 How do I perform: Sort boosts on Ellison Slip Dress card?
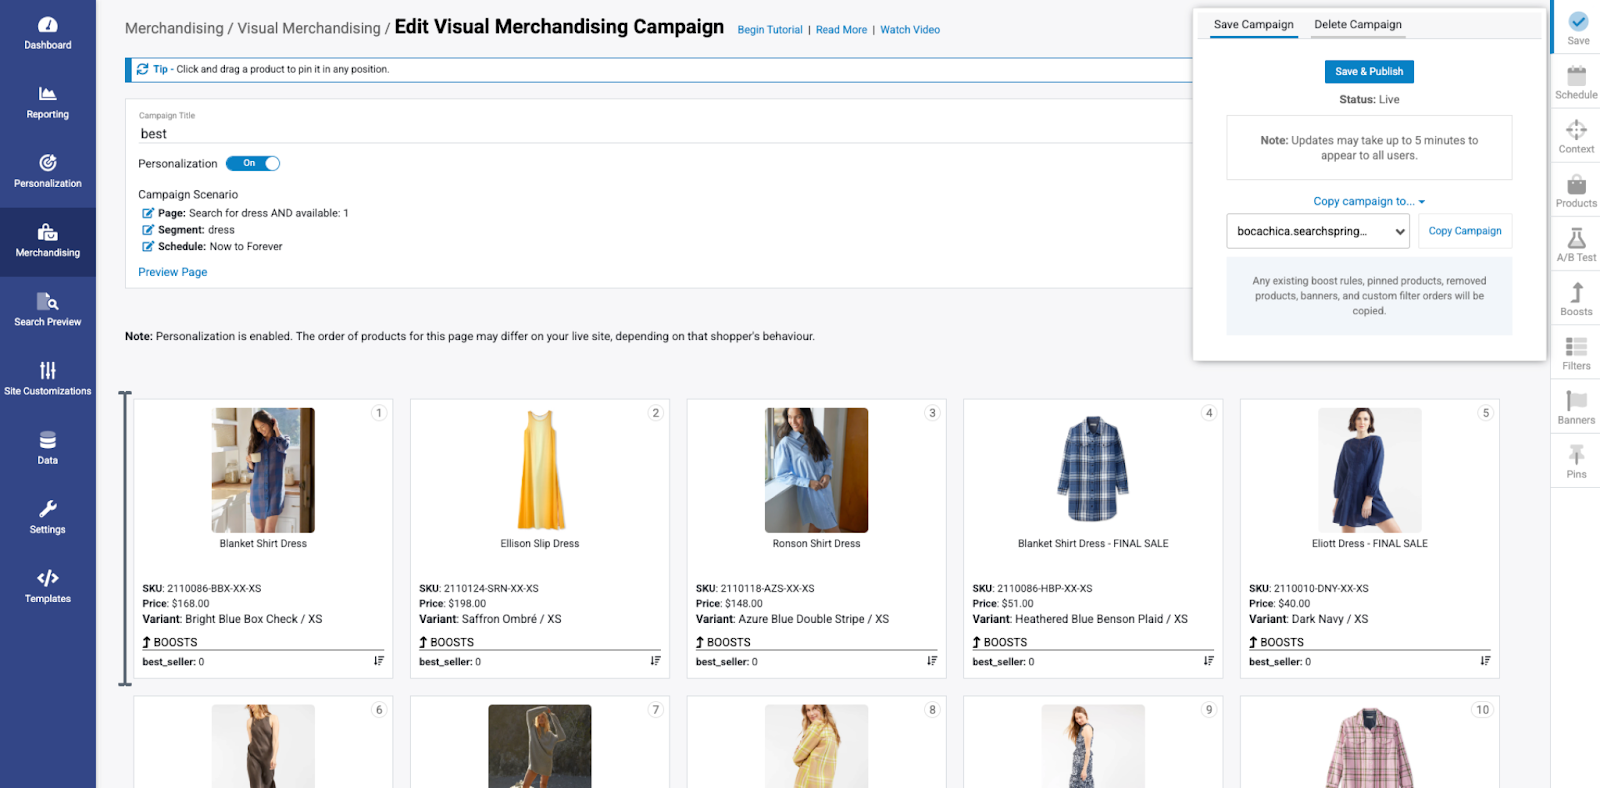[655, 661]
